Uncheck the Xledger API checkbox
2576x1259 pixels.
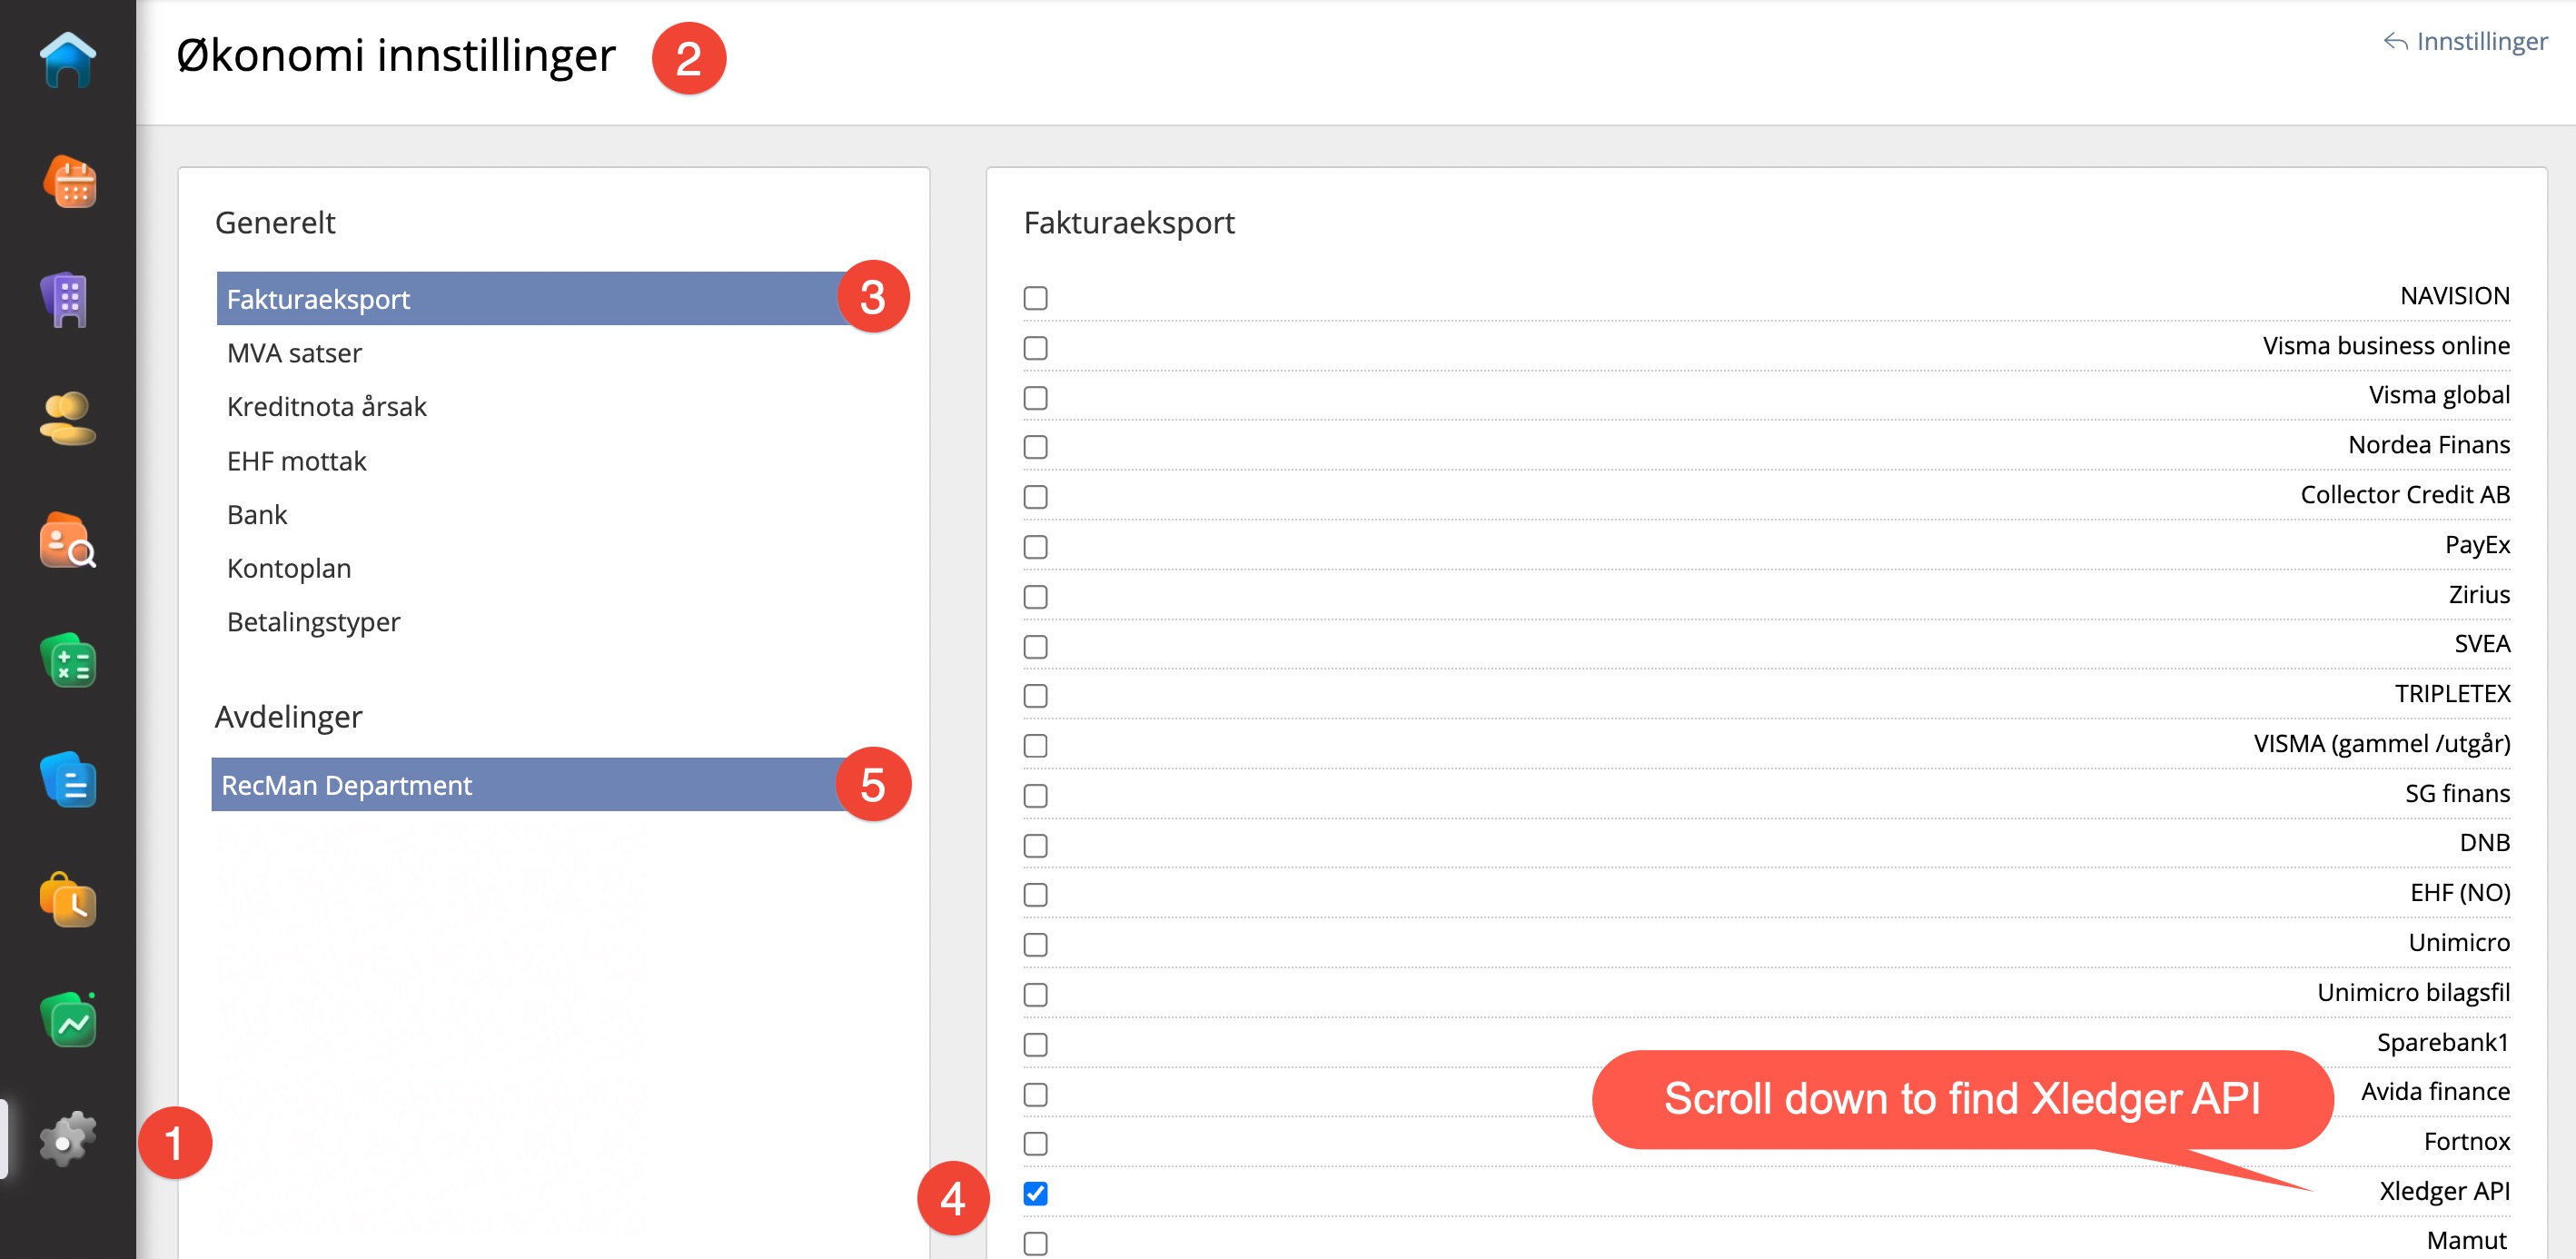(x=1035, y=1193)
